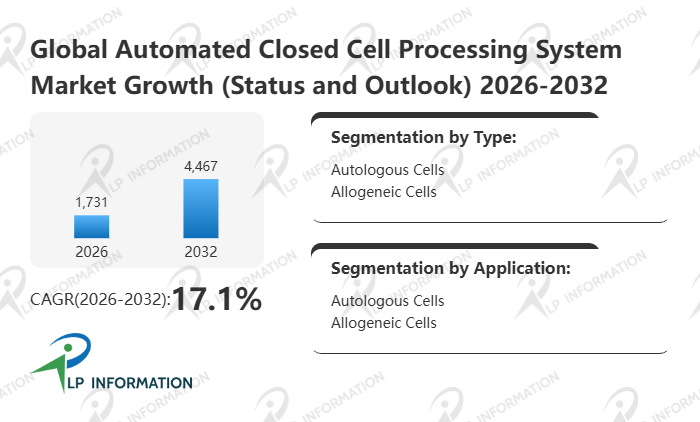Select Allogeneic Cells under Segmentation by Type

(x=384, y=191)
